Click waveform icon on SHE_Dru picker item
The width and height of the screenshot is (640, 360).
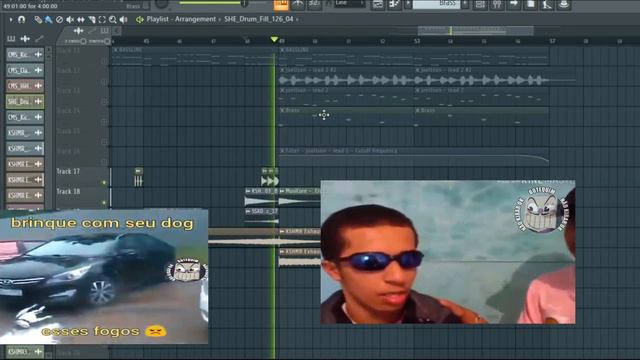[x=39, y=101]
